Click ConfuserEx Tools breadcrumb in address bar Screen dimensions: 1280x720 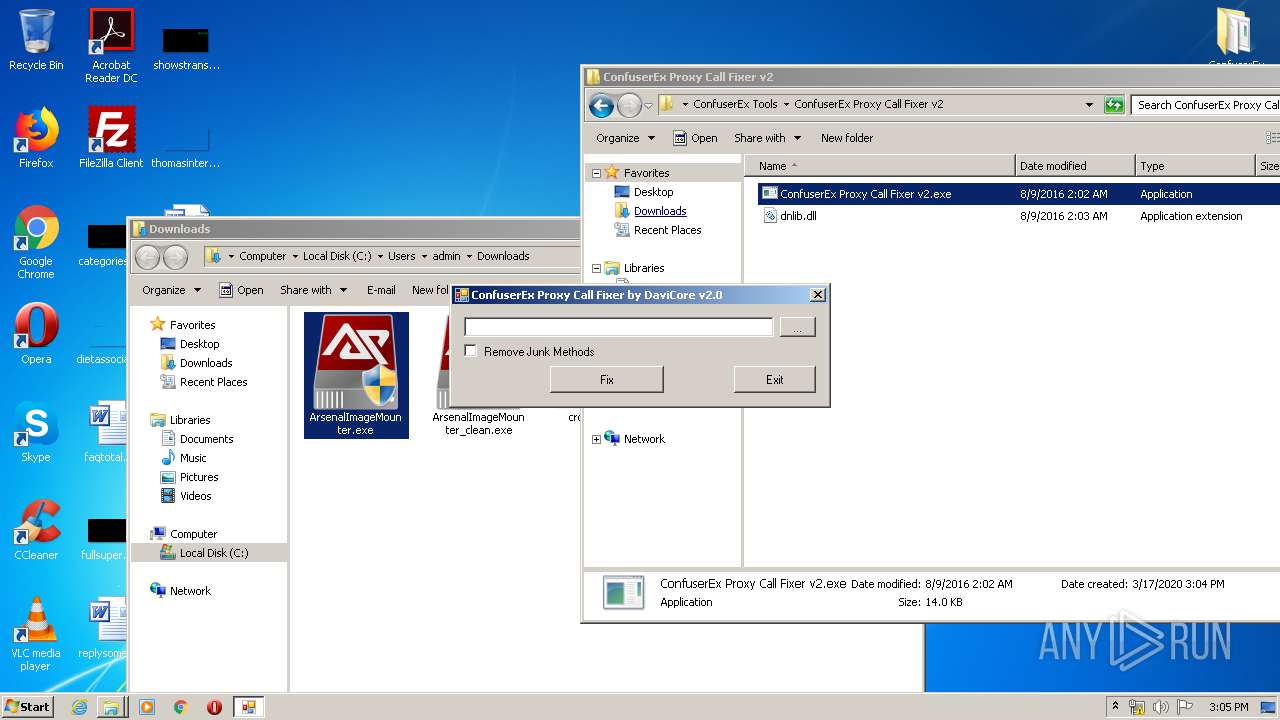pos(735,104)
